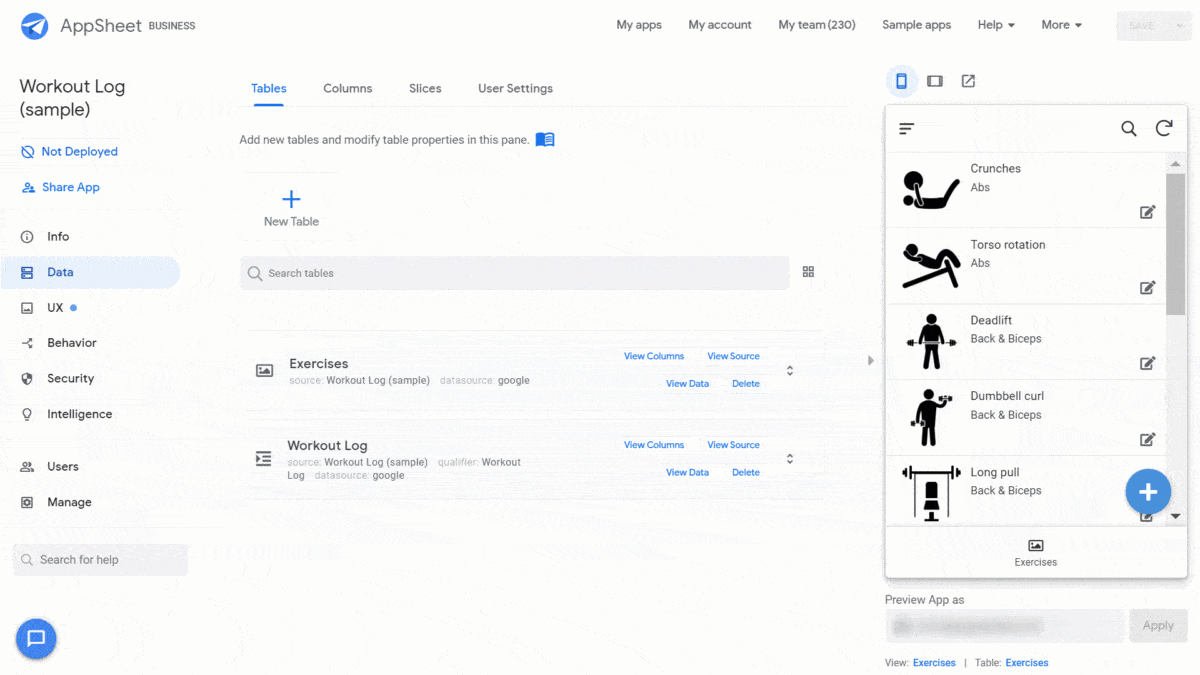Click the preview search magnifier icon

[1129, 128]
